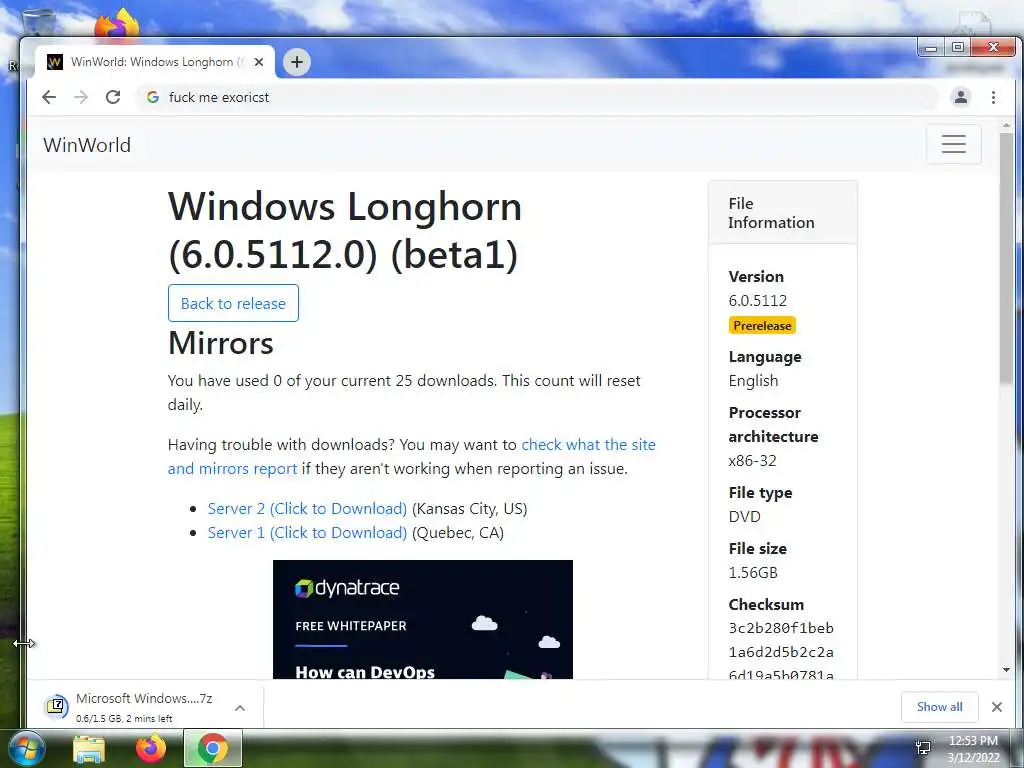Screen dimensions: 1024x768
Task: Click the Windows Longhorn page title
Action: click(345, 230)
